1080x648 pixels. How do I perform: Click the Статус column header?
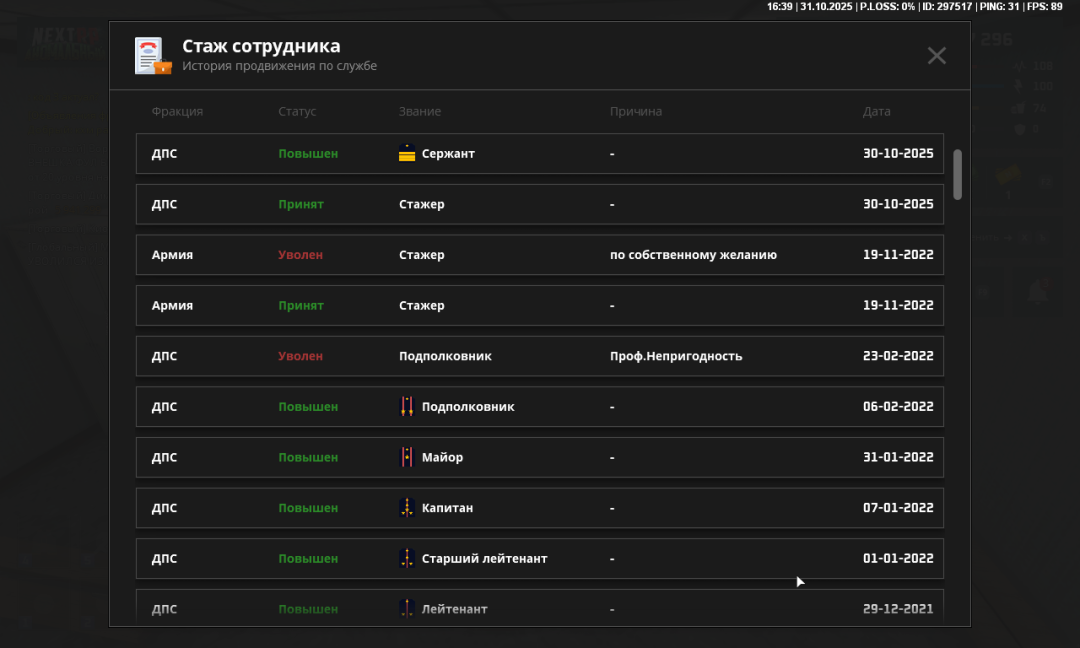click(x=297, y=112)
